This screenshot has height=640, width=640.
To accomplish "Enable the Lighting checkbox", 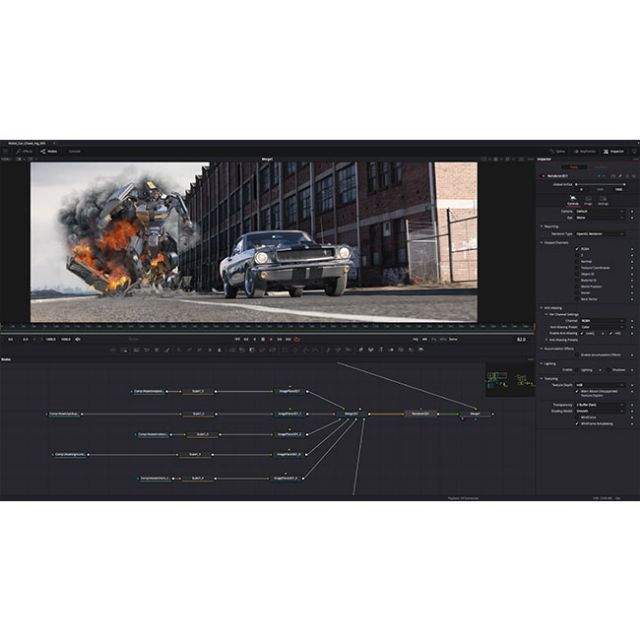I will pyautogui.click(x=577, y=370).
